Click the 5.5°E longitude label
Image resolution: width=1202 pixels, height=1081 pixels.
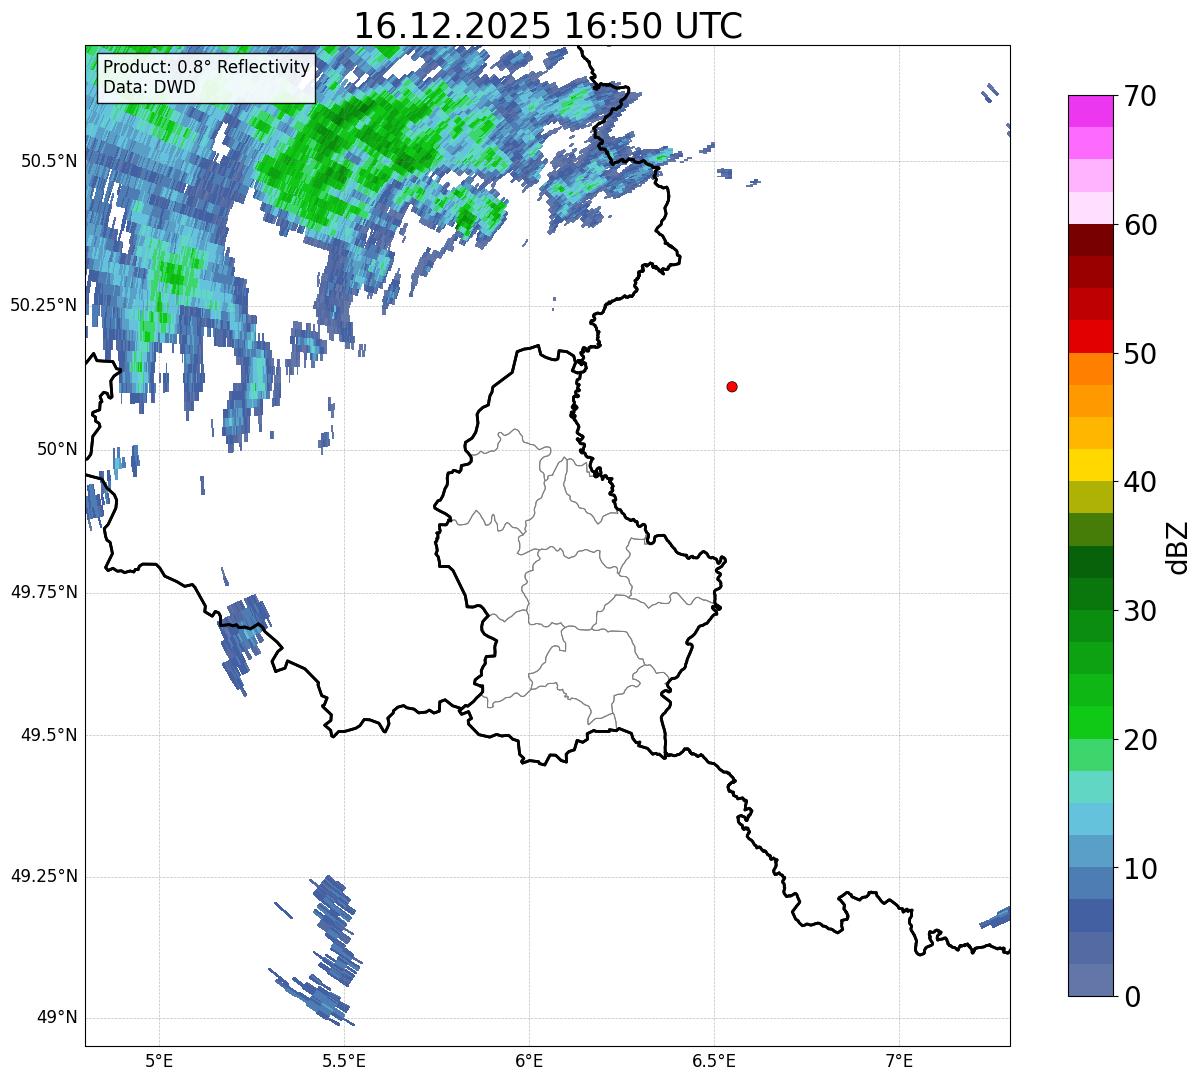pos(344,1060)
